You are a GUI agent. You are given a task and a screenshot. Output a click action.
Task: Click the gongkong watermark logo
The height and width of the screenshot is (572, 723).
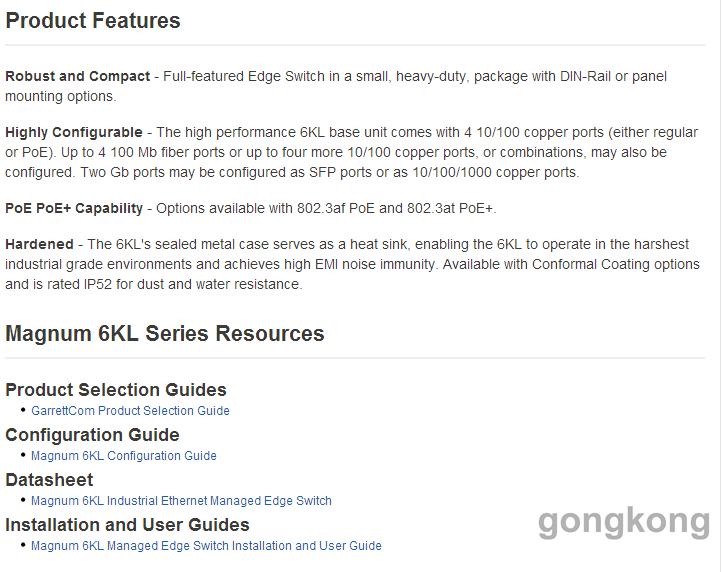(x=624, y=523)
